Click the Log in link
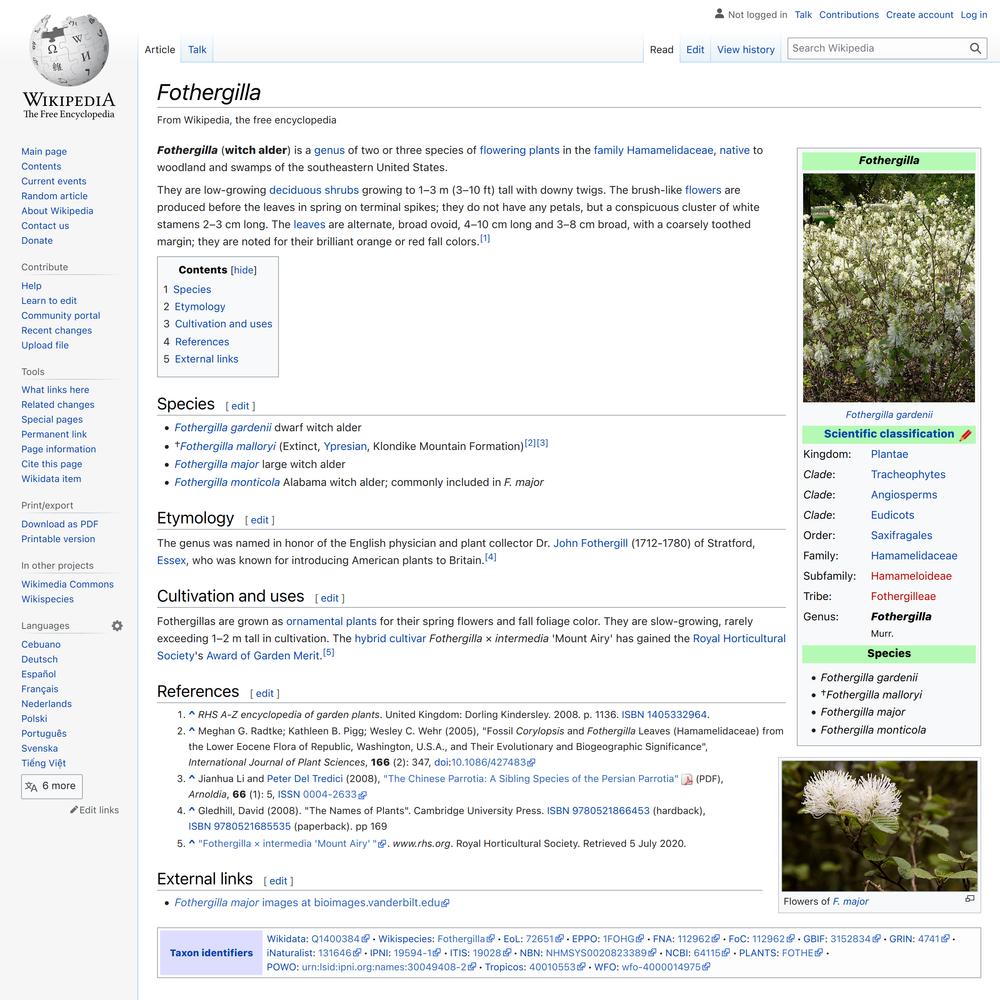 [x=974, y=15]
